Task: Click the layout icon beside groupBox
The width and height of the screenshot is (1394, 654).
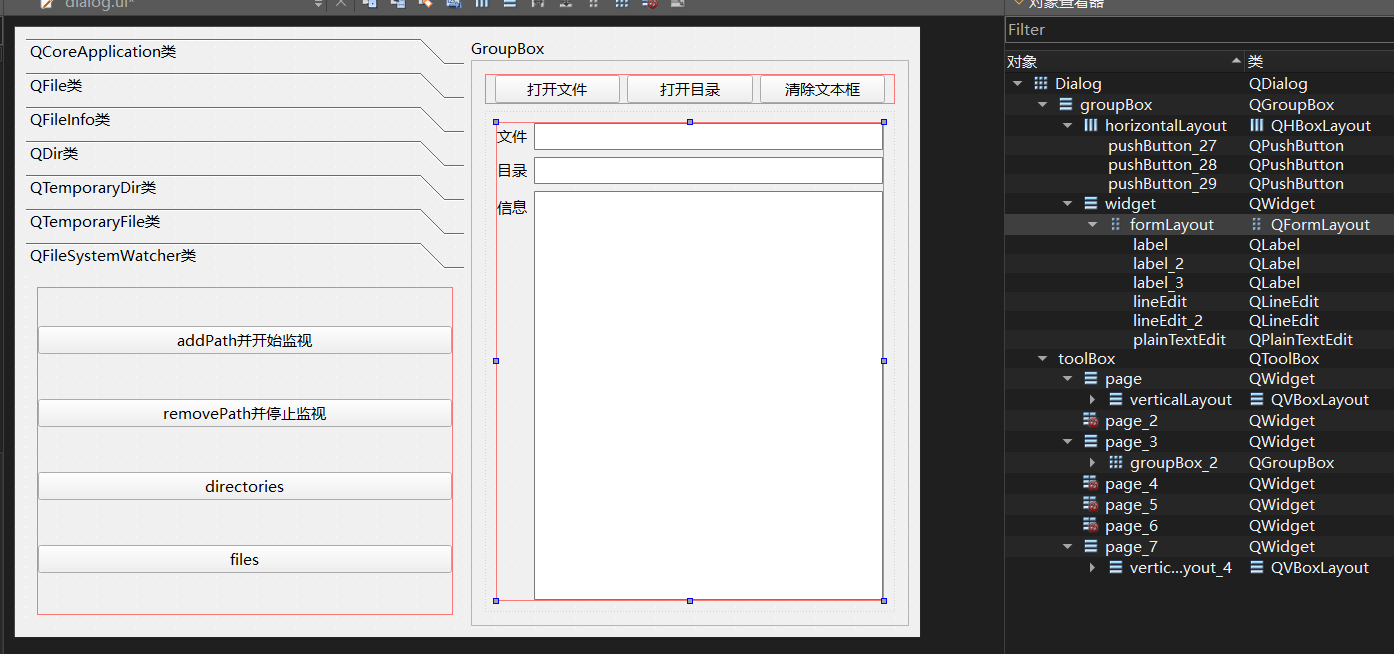Action: click(x=1066, y=105)
